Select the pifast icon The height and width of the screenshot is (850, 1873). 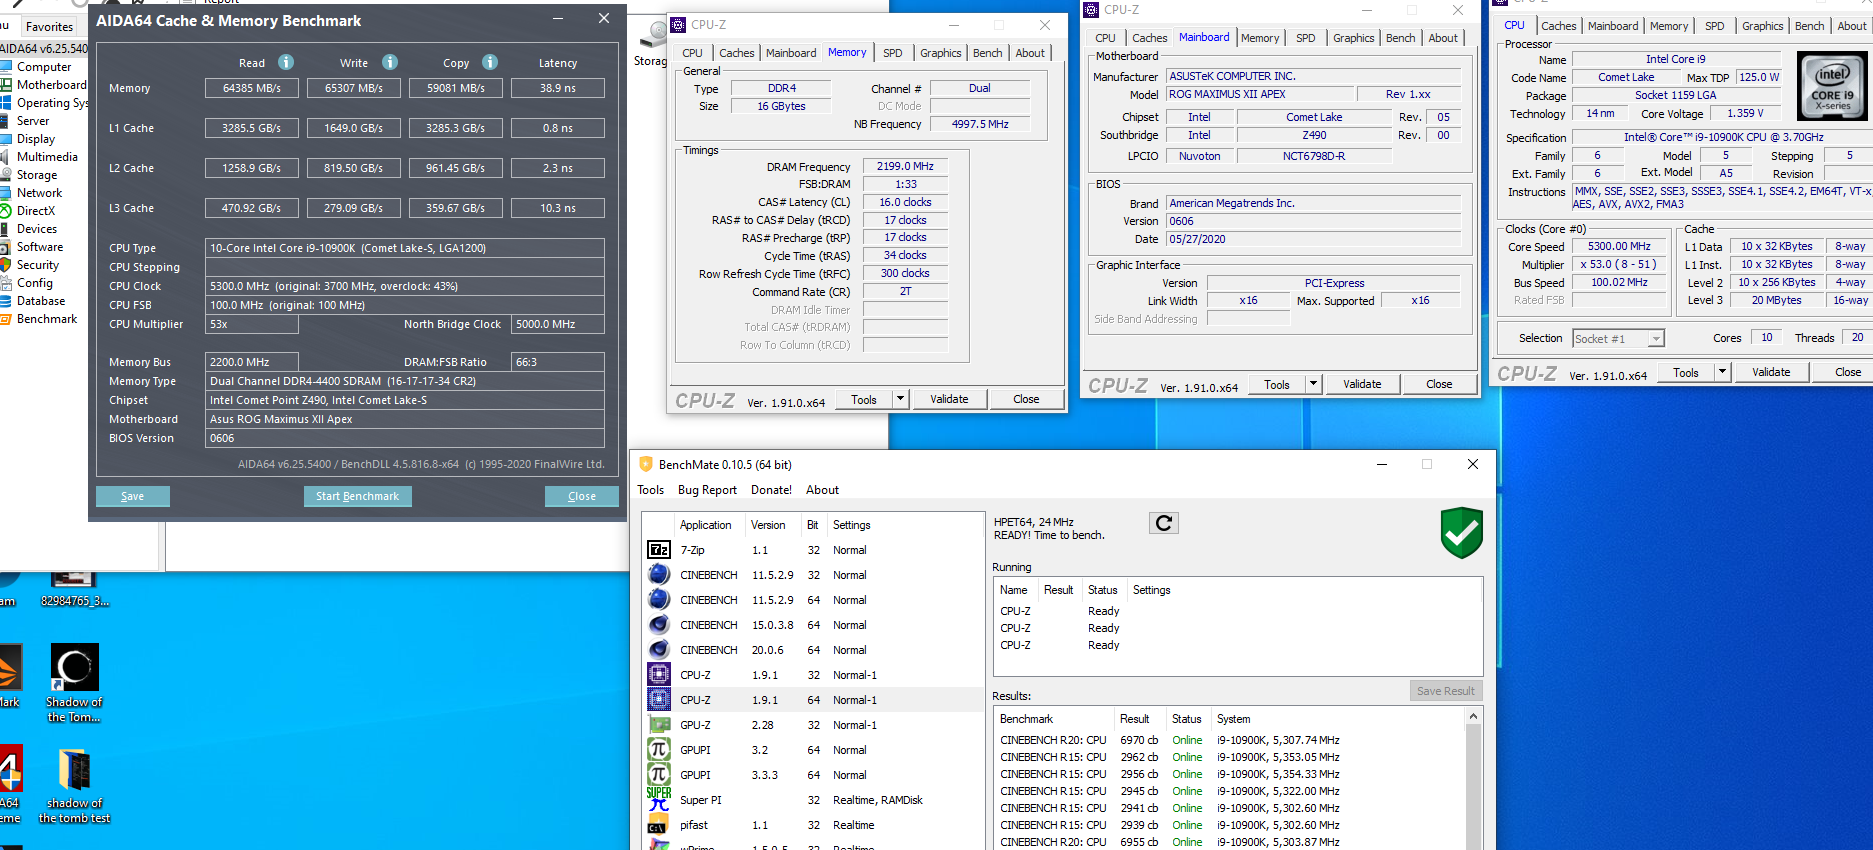point(657,826)
